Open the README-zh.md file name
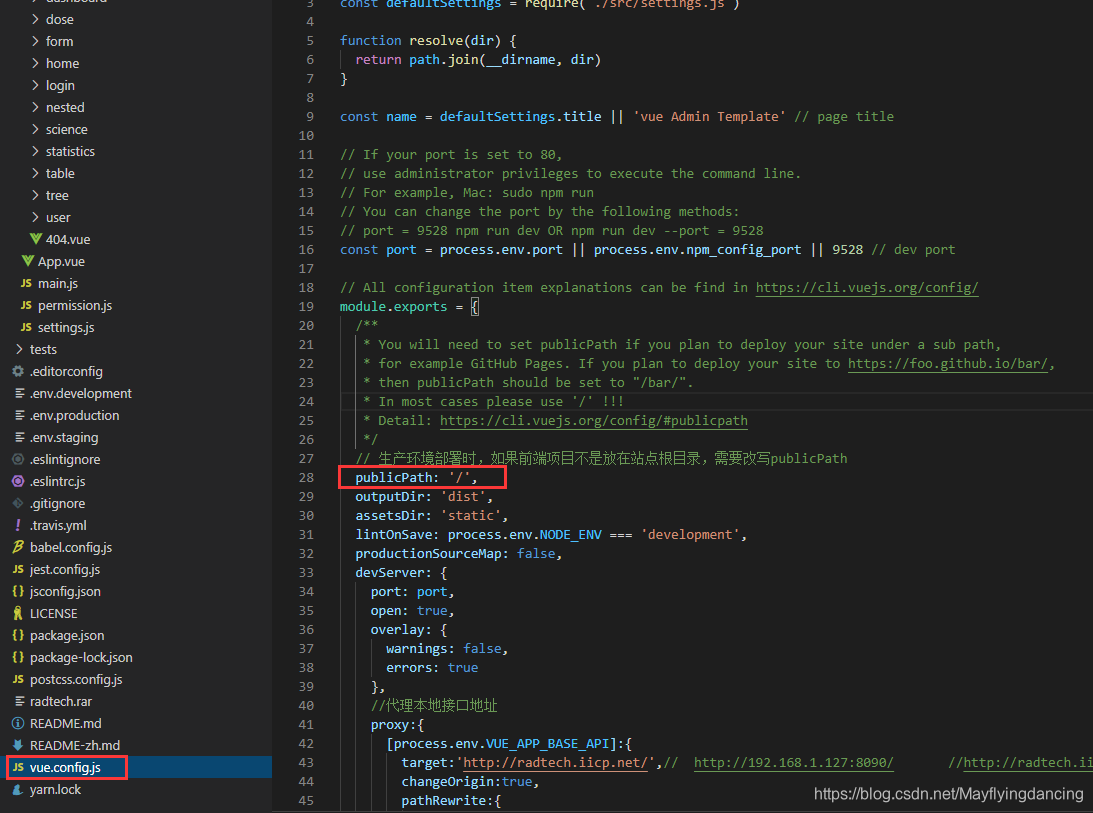 click(75, 745)
